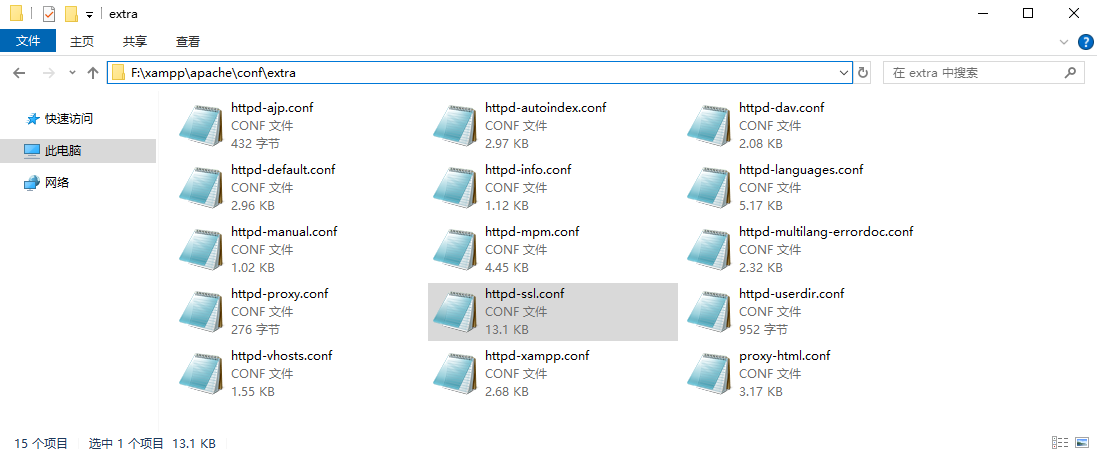Click the httpd-vhosts.conf file name
Image resolution: width=1097 pixels, height=455 pixels.
282,355
